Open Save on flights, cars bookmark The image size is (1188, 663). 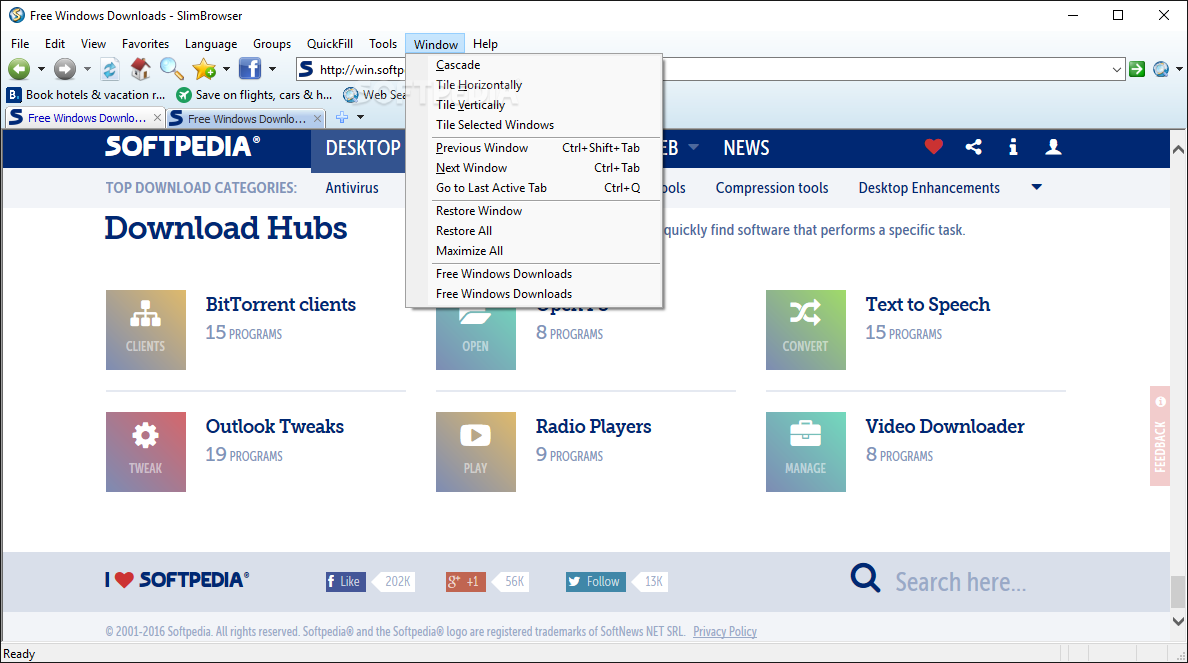[x=255, y=95]
